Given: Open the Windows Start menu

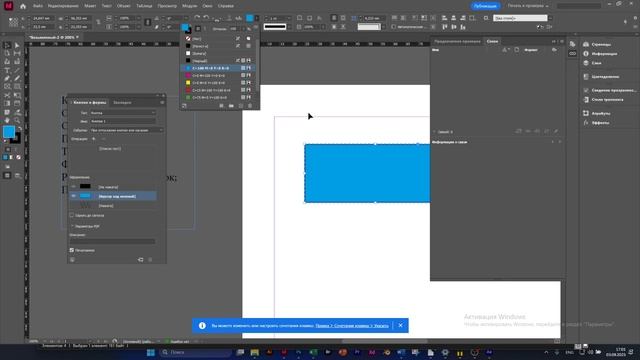Looking at the screenshot, I should pyautogui.click(x=151, y=352).
